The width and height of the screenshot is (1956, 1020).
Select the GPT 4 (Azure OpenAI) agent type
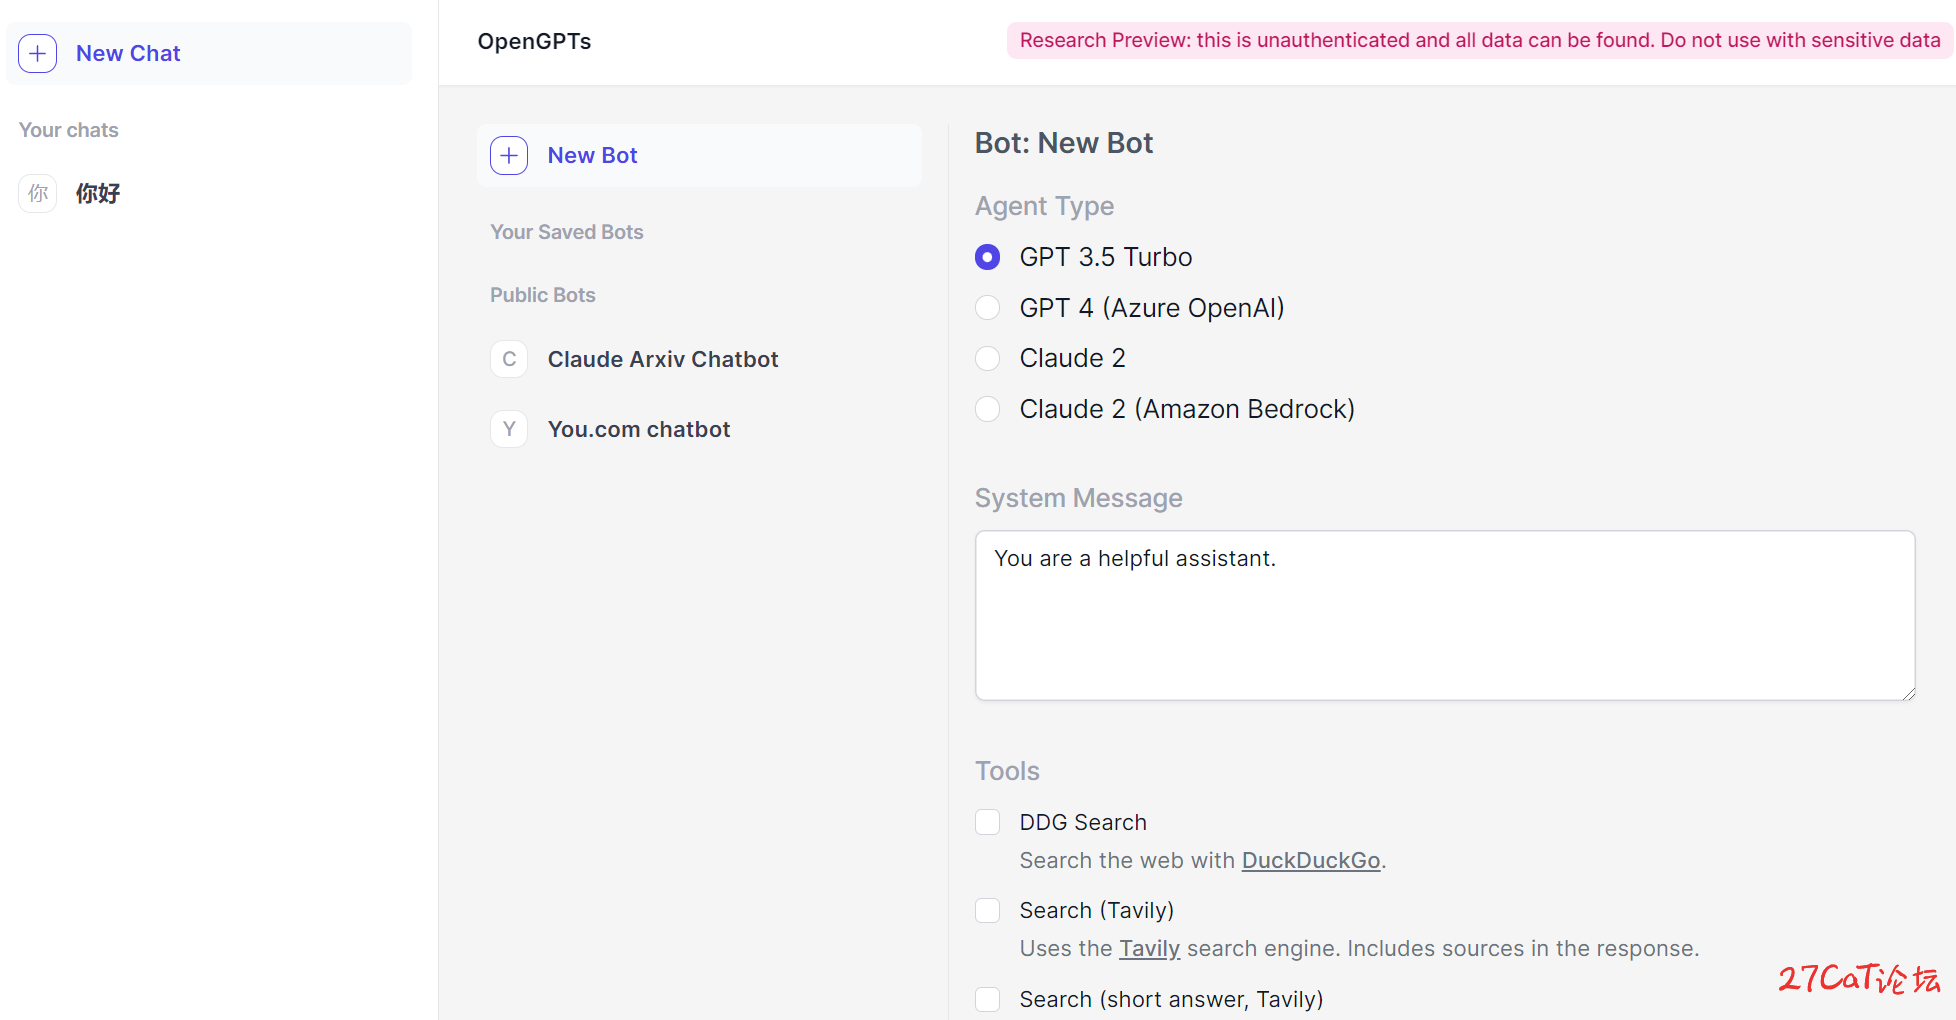point(987,307)
